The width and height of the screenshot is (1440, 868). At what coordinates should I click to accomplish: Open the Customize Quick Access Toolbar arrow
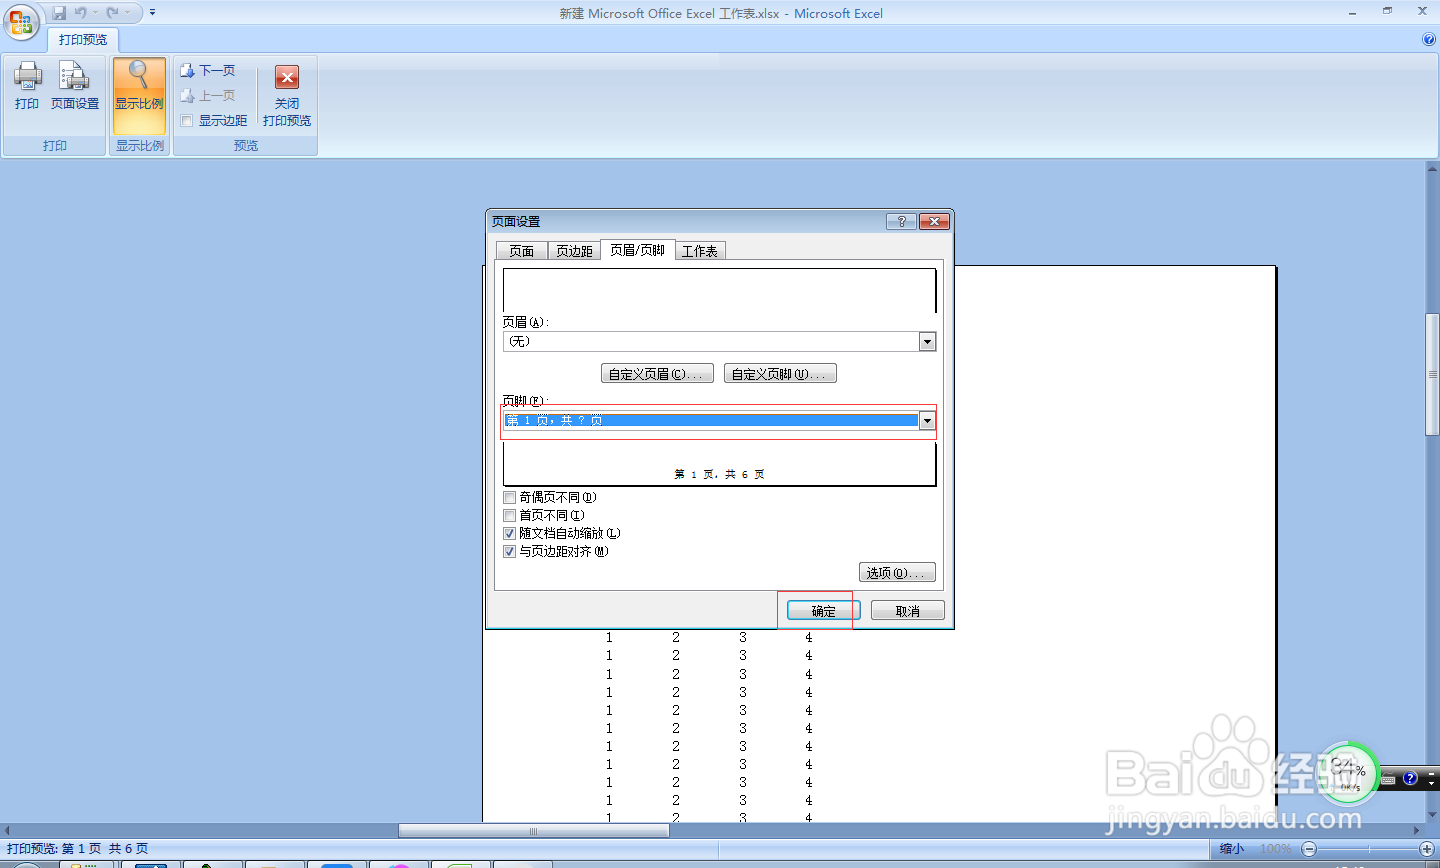click(152, 13)
